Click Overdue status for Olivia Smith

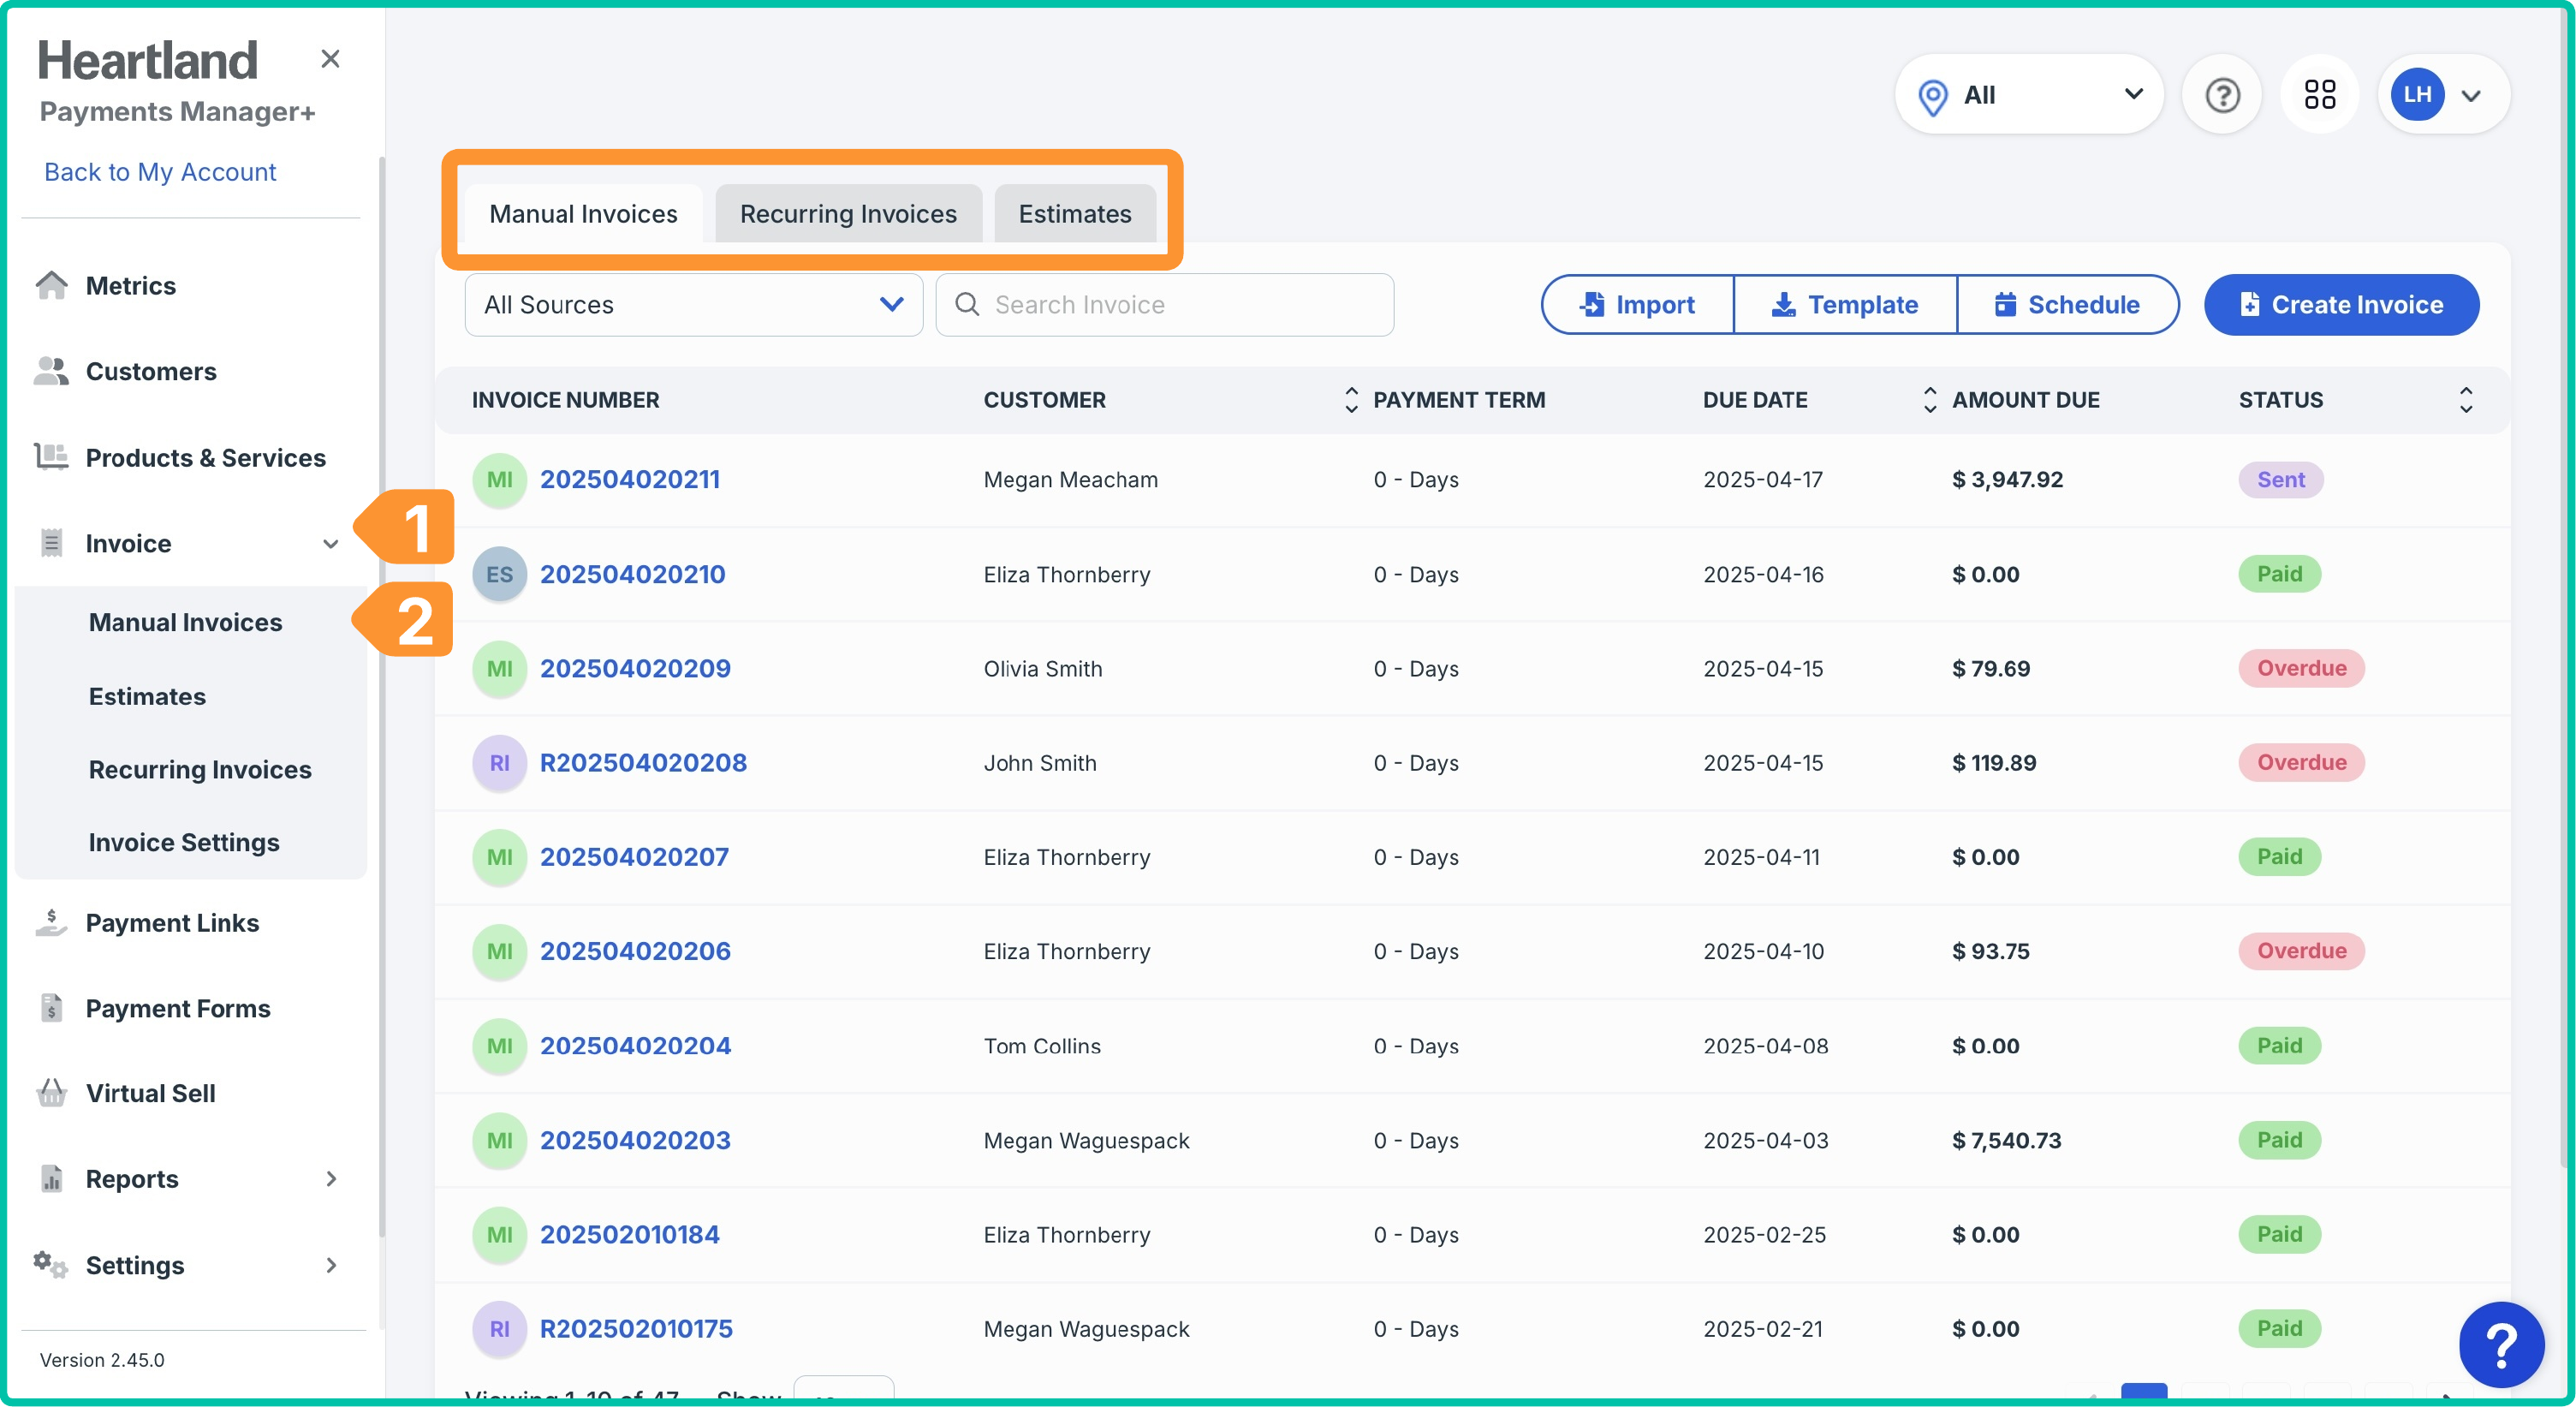(2301, 668)
